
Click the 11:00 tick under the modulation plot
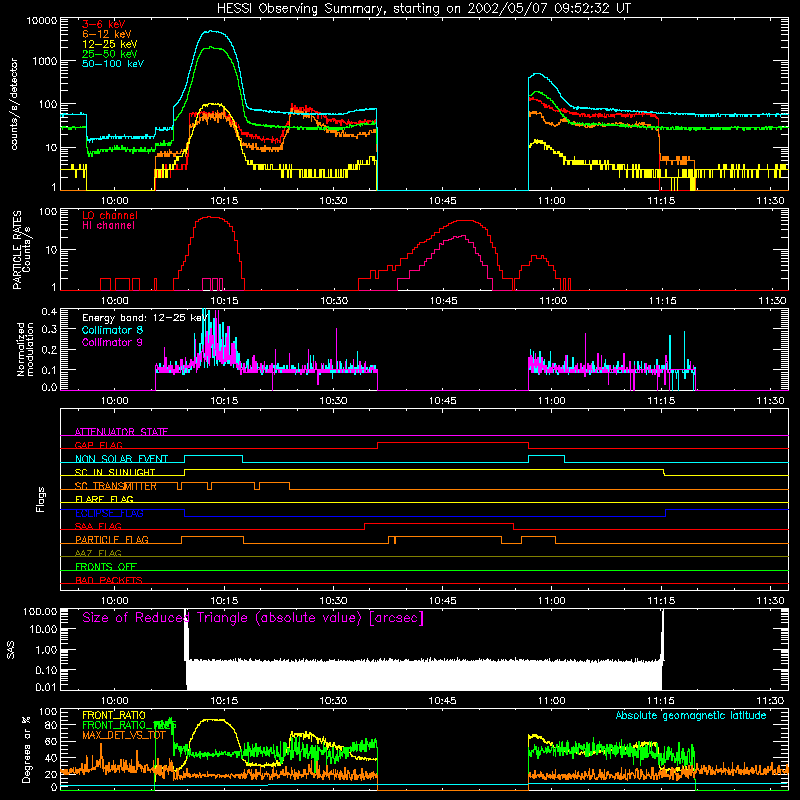click(552, 401)
